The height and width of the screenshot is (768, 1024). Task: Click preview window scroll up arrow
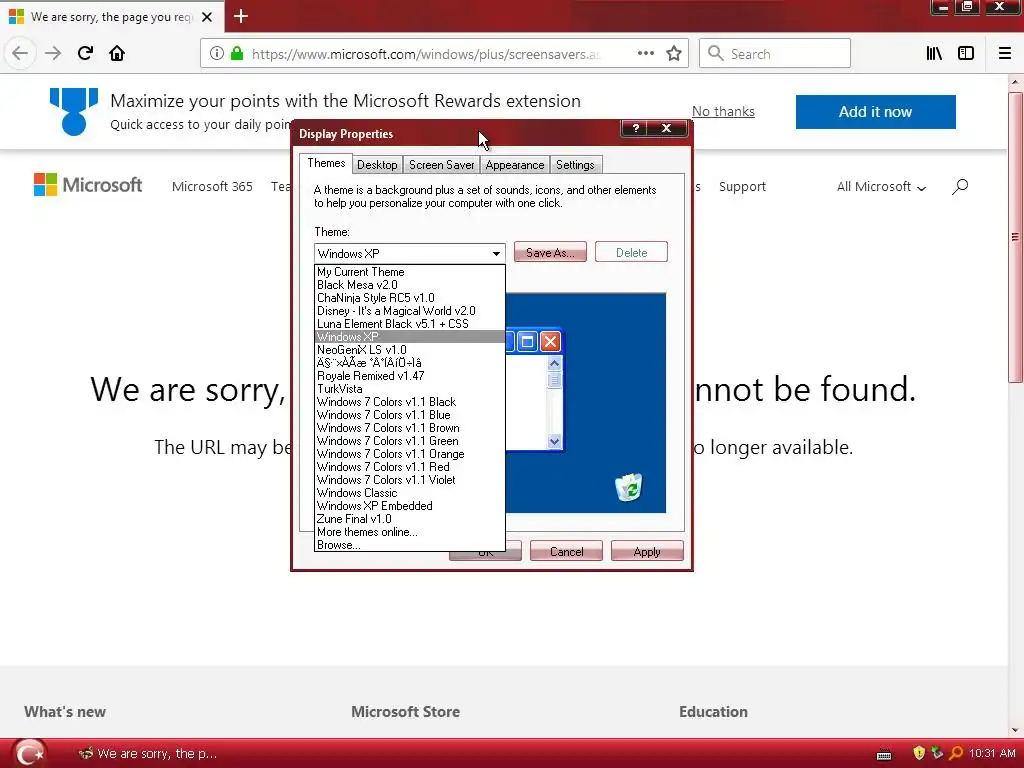tap(554, 363)
